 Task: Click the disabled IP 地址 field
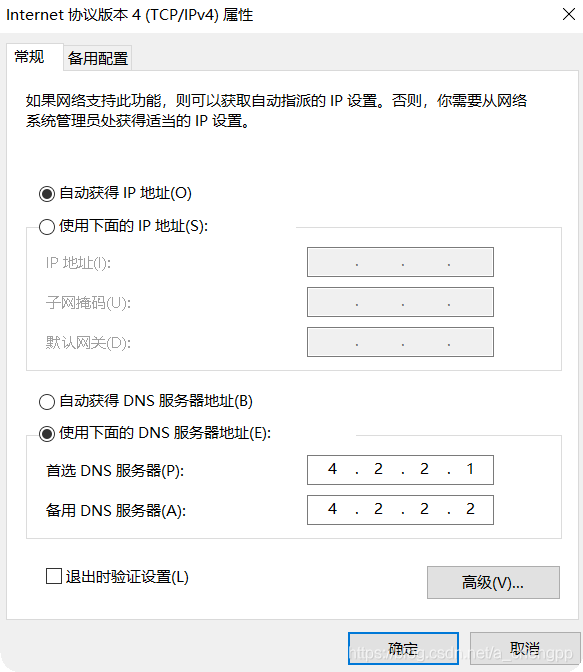tap(400, 262)
